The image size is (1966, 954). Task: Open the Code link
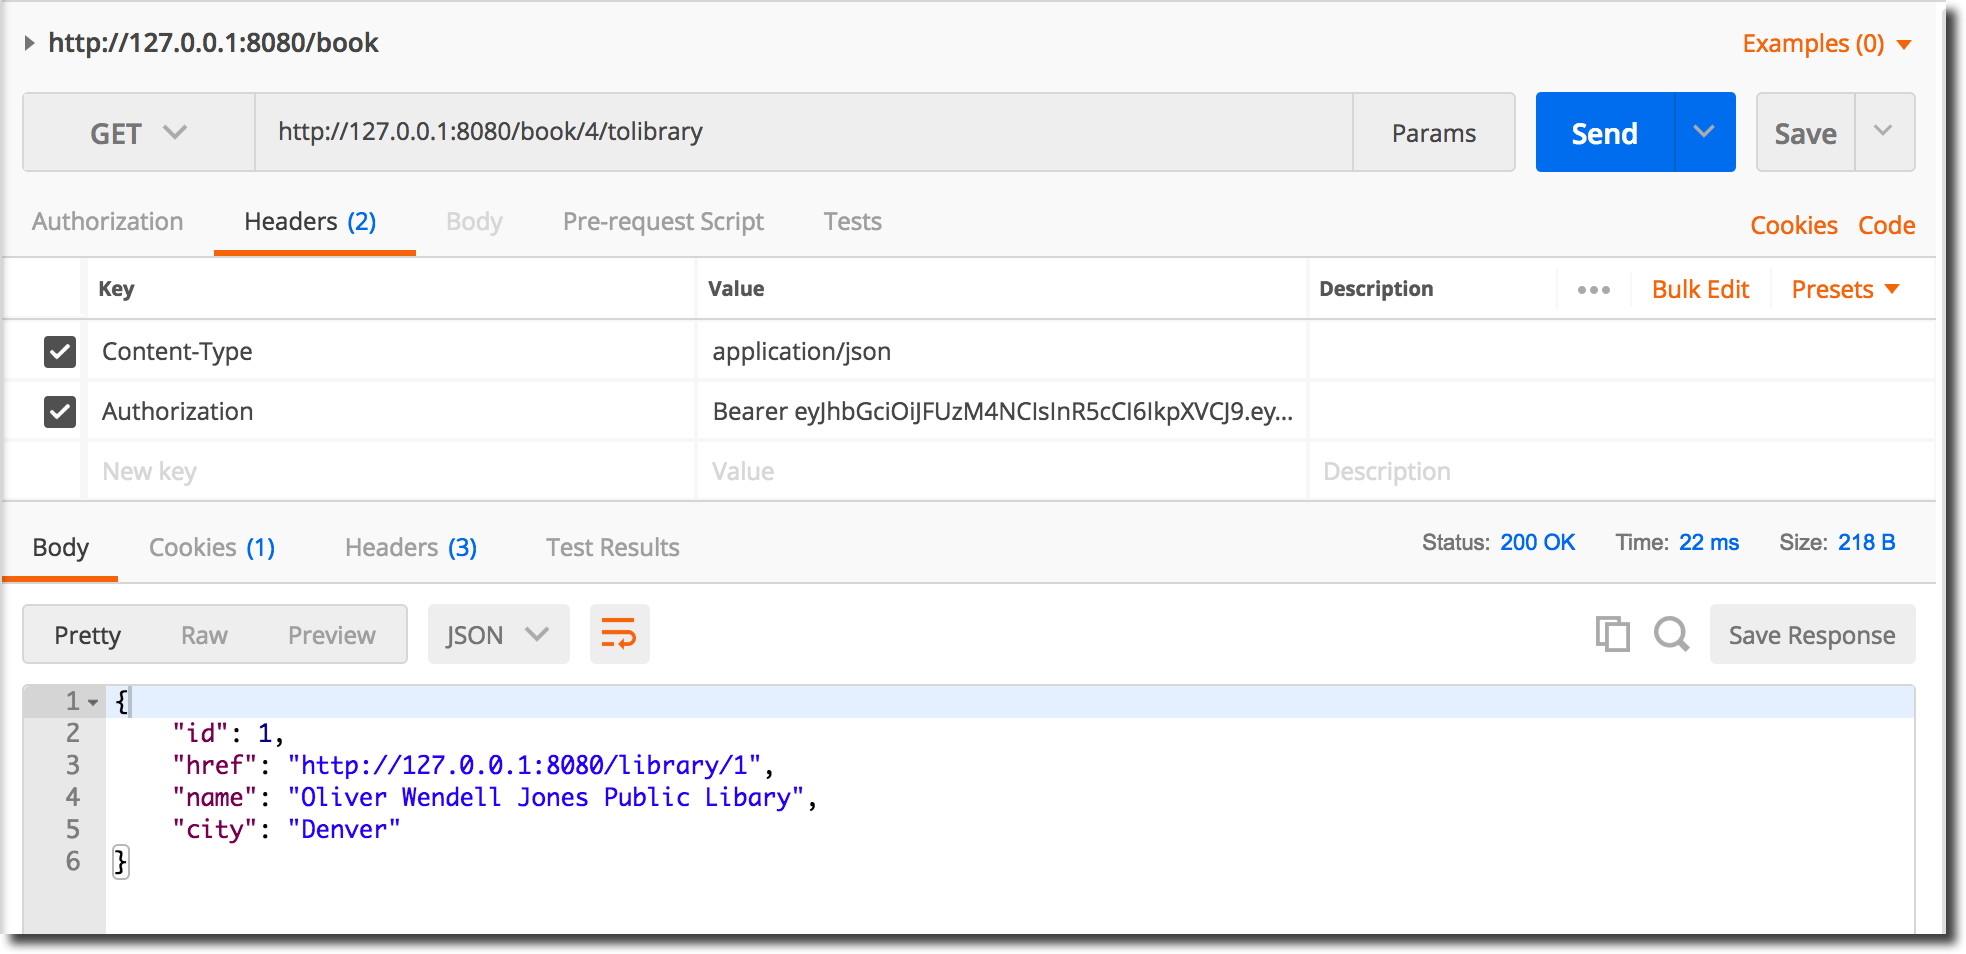1887,225
